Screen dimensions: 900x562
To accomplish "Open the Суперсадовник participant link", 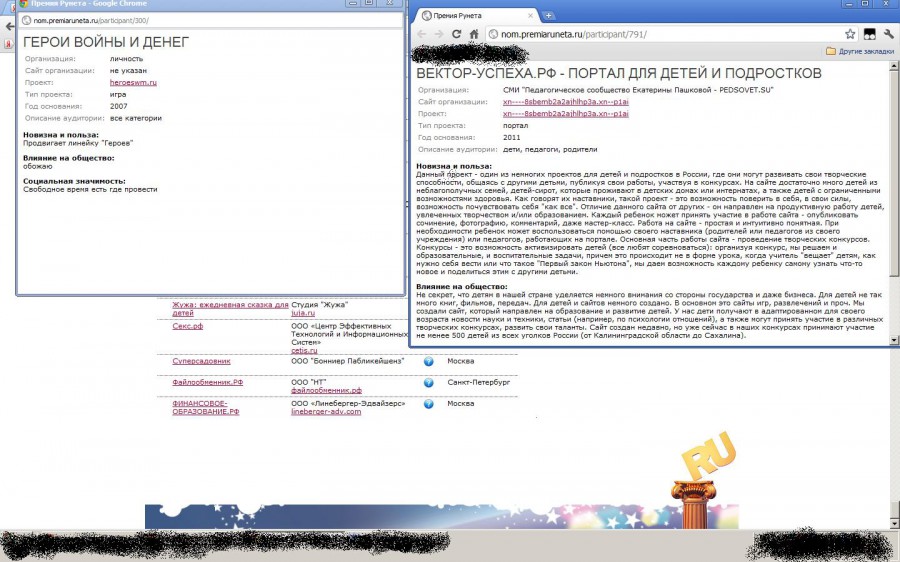I will 201,361.
